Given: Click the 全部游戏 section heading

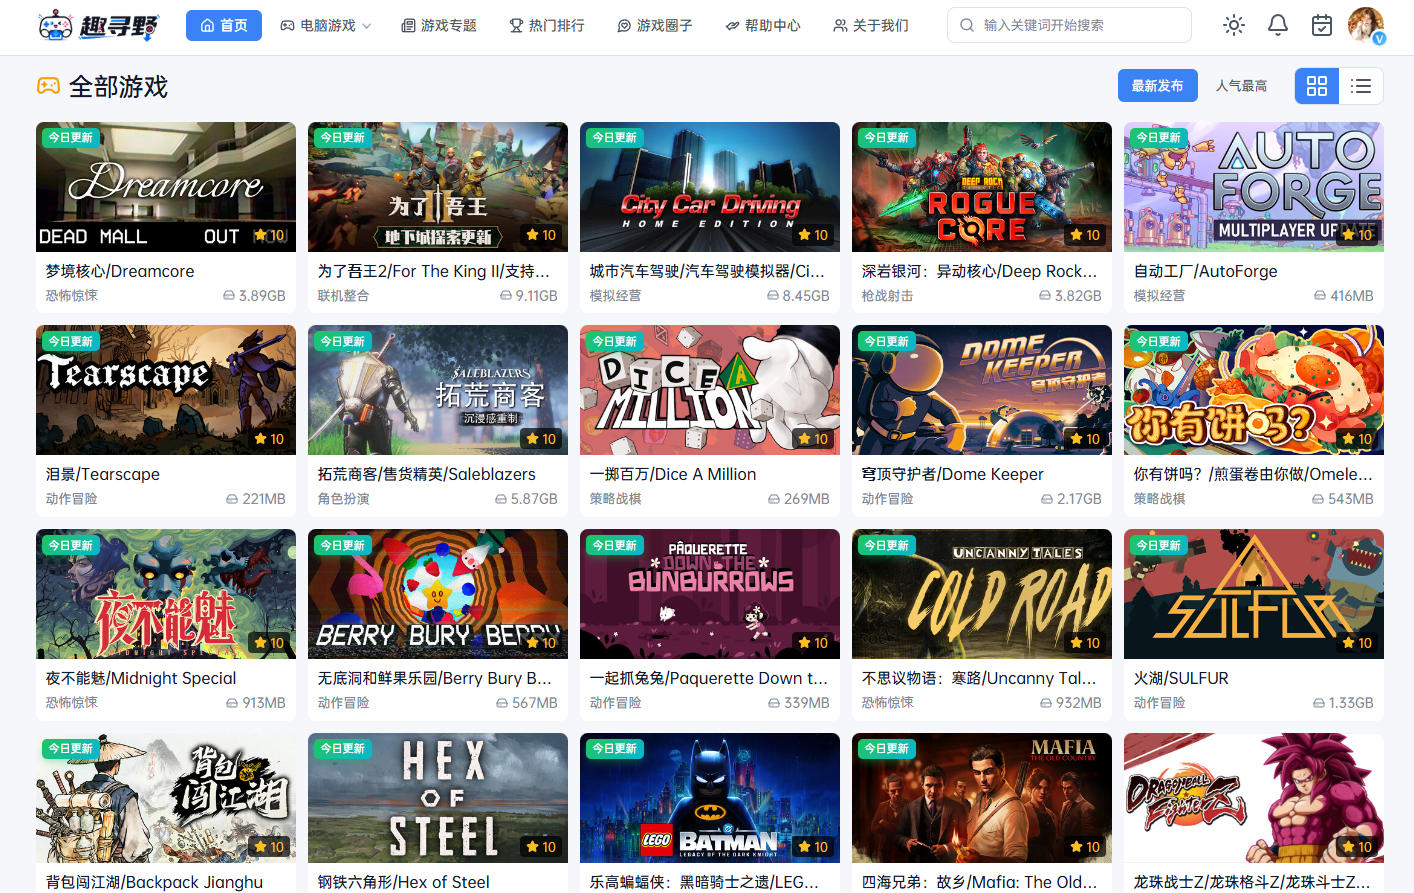Looking at the screenshot, I should [x=118, y=87].
